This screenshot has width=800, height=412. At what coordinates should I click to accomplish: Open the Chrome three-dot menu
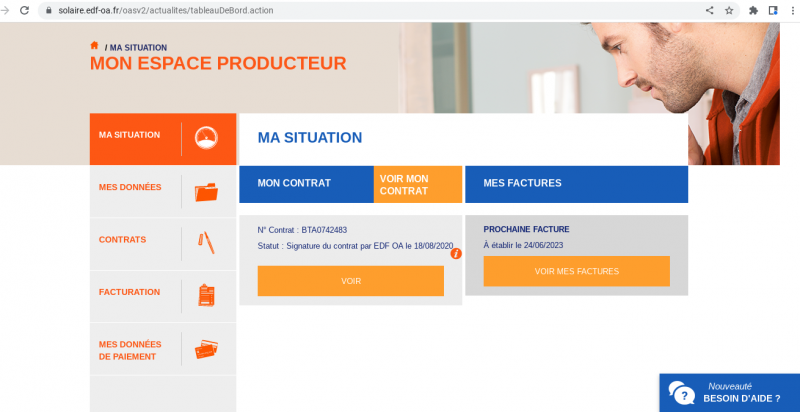click(792, 10)
